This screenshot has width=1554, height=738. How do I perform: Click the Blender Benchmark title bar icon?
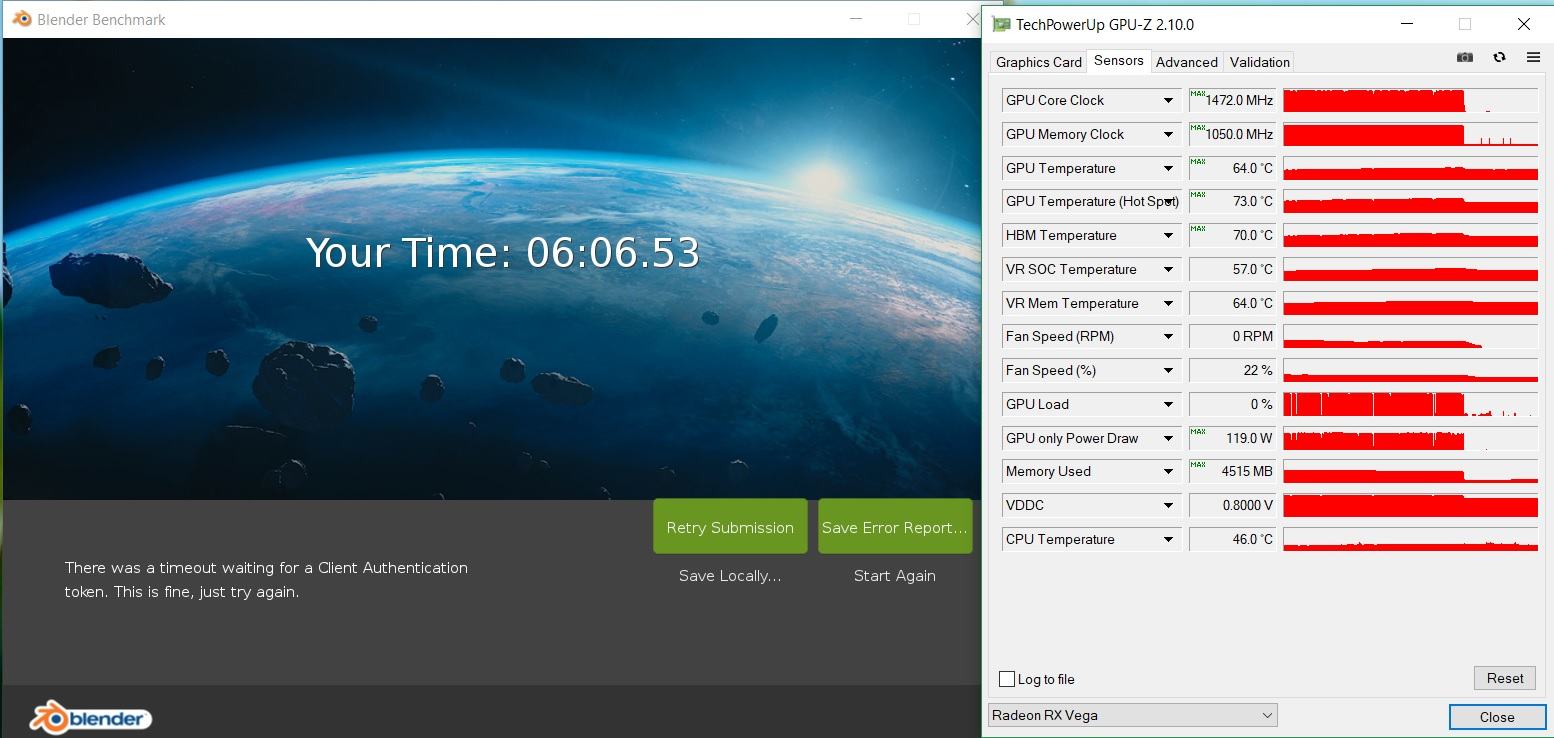[22, 19]
